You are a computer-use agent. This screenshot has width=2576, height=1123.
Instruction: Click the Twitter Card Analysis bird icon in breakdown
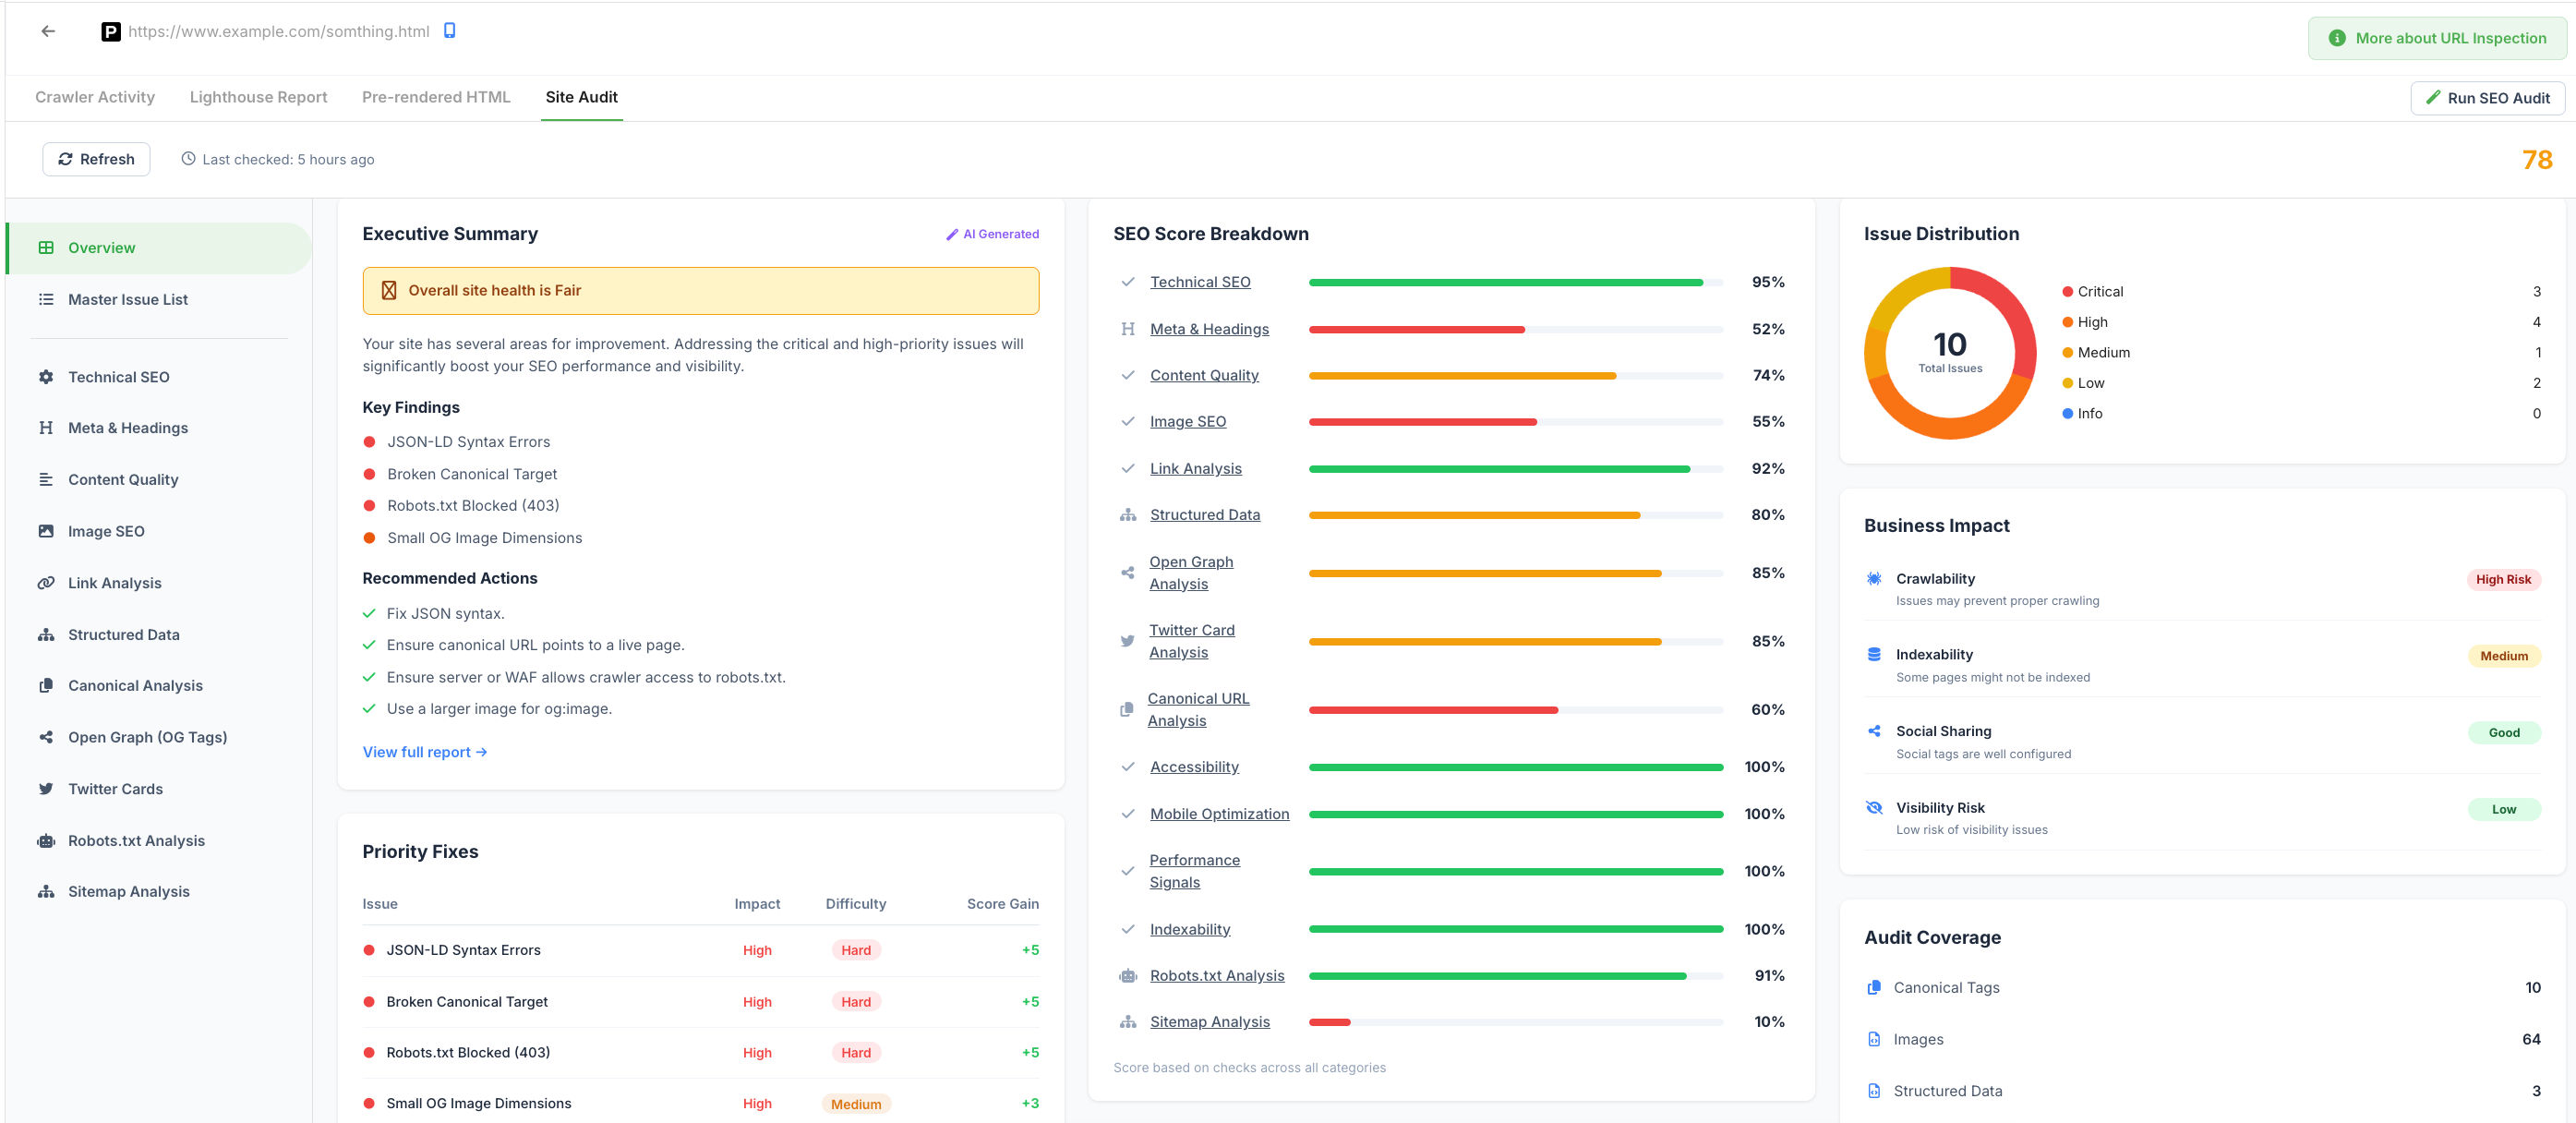tap(1127, 641)
